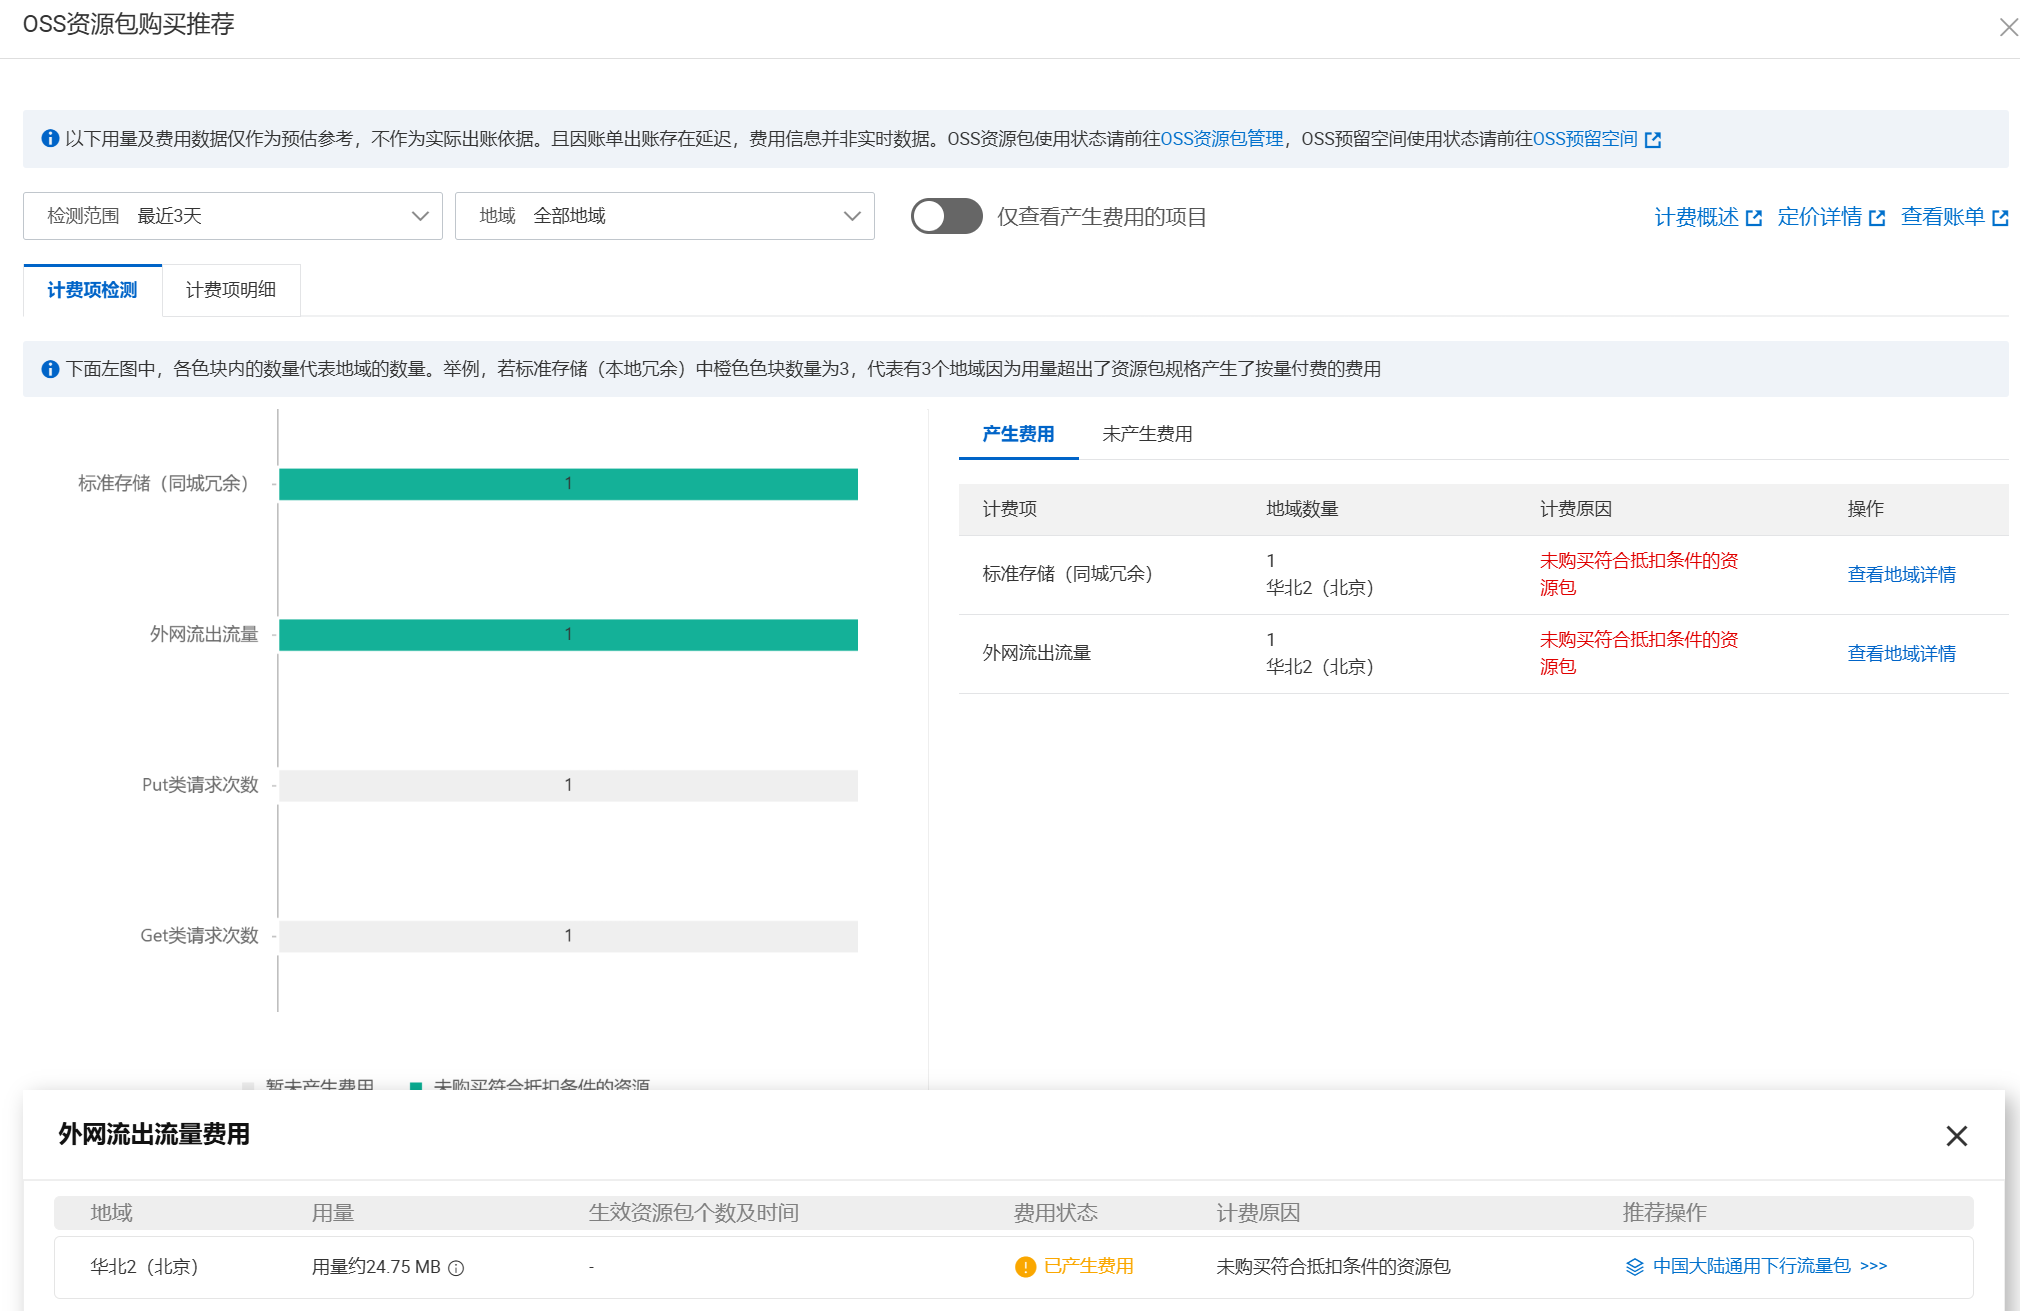
Task: Click the external link icon next to 定价详情
Action: (1875, 216)
